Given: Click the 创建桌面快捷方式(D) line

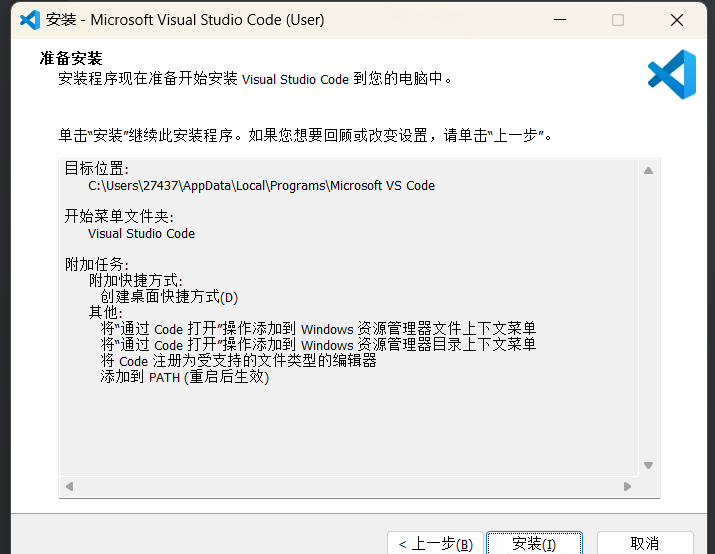Looking at the screenshot, I should 169,297.
